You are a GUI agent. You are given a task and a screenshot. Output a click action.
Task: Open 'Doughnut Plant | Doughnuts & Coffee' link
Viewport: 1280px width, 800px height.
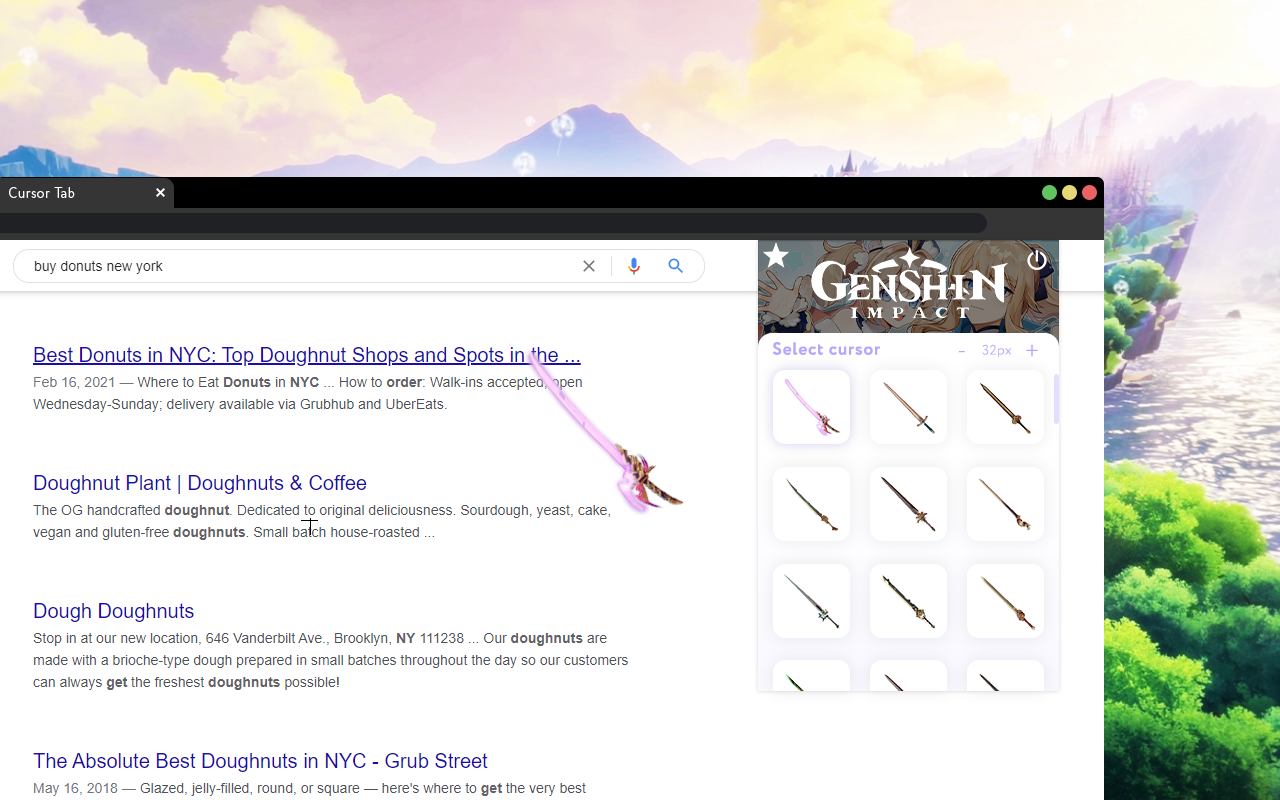pyautogui.click(x=200, y=483)
